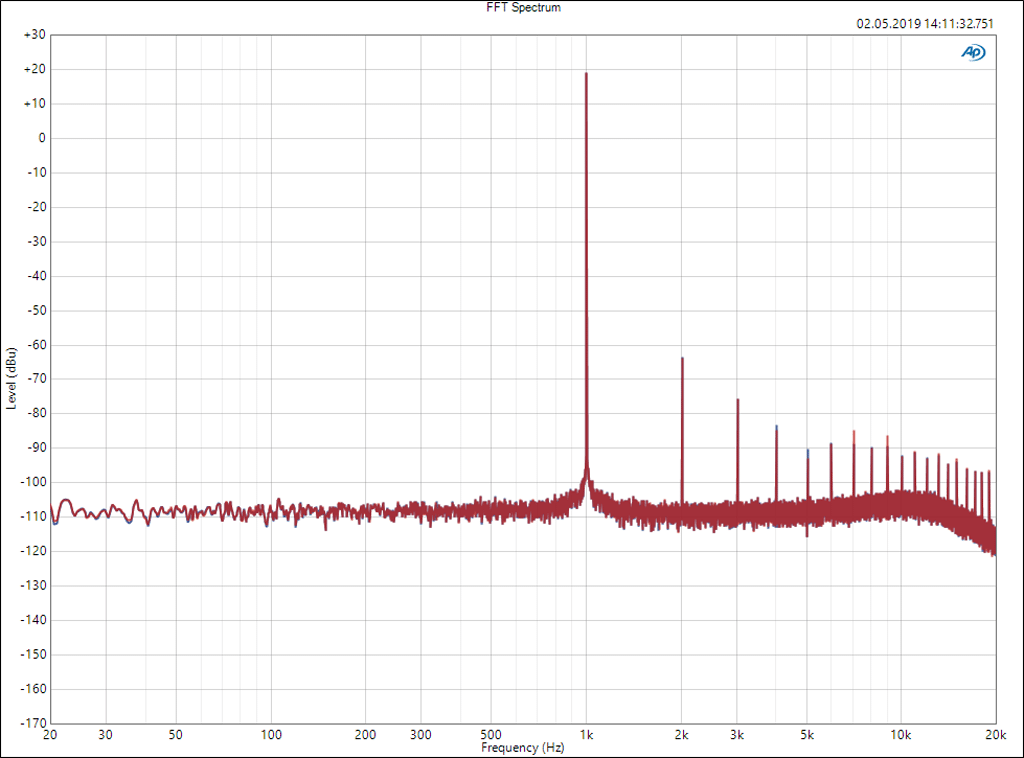The height and width of the screenshot is (758, 1024).
Task: Select the 100 Hz frequency tick label
Action: point(271,735)
